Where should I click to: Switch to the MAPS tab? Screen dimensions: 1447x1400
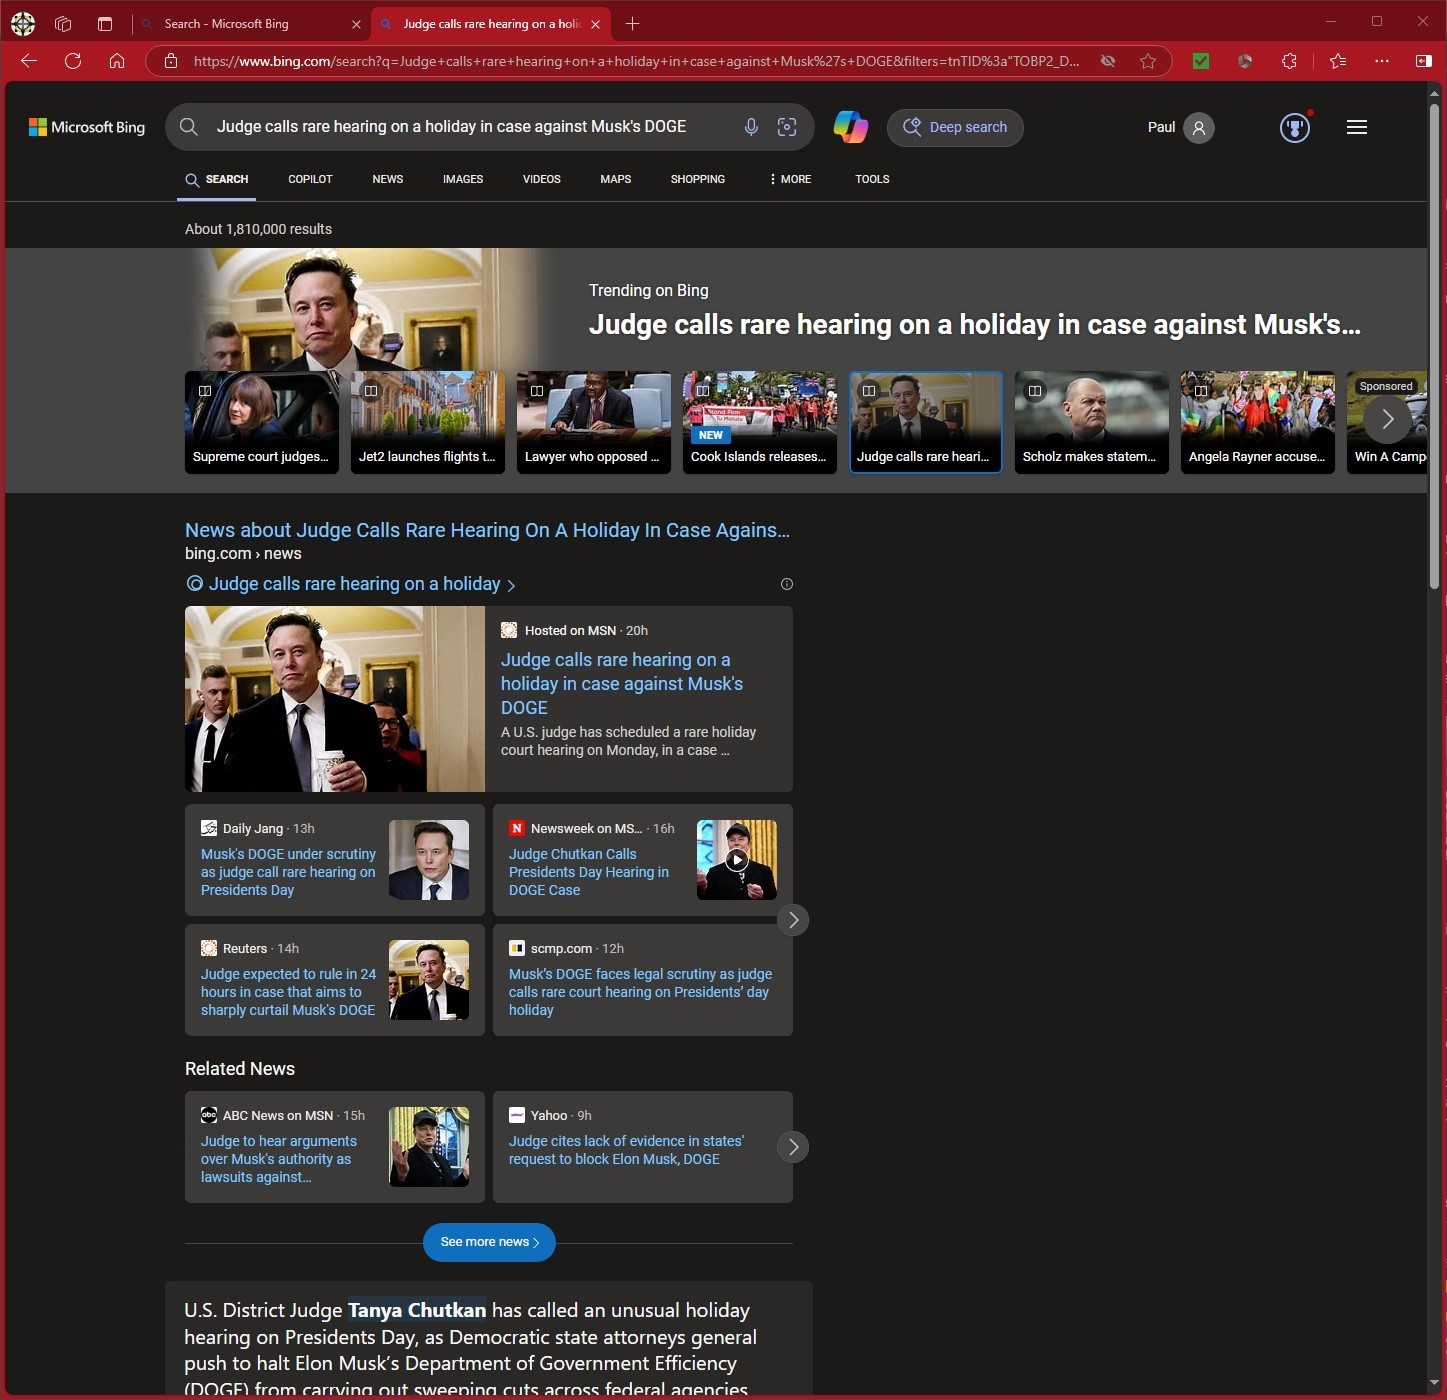point(616,179)
